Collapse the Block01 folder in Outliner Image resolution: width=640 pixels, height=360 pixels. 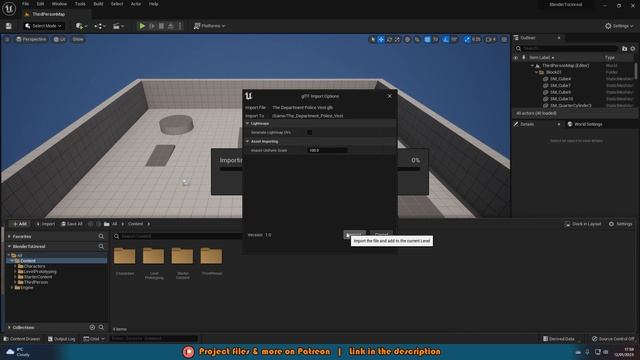point(536,72)
